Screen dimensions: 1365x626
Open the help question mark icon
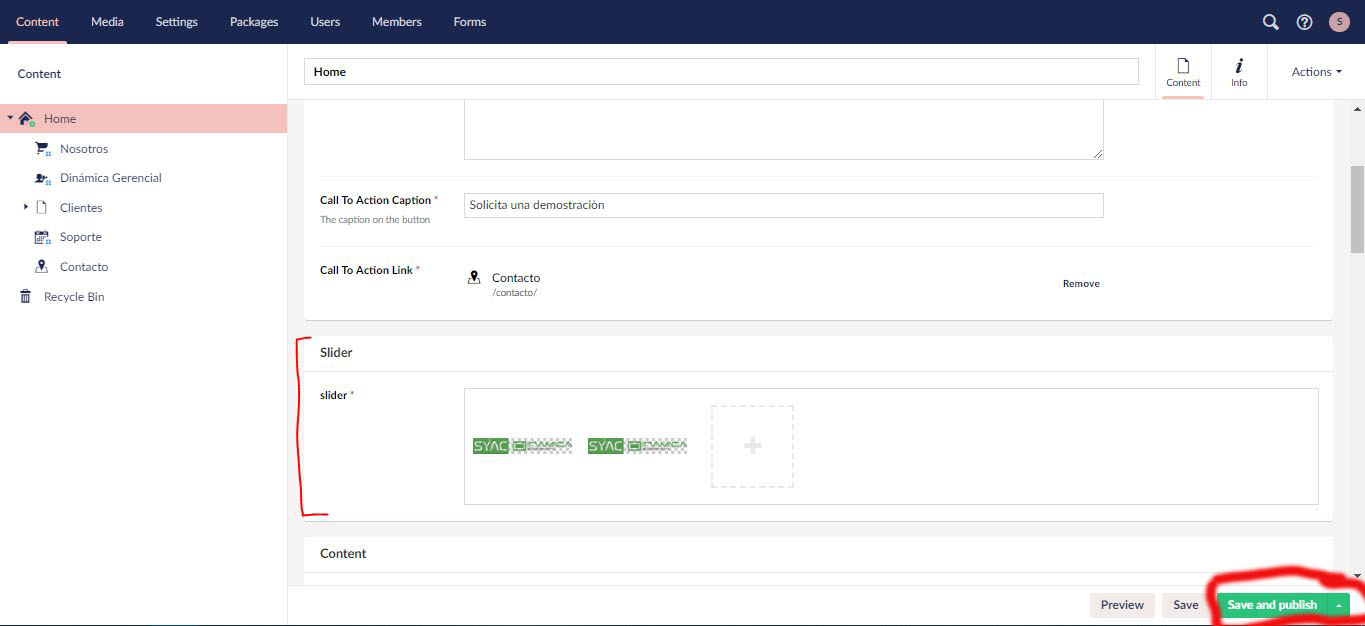coord(1304,22)
